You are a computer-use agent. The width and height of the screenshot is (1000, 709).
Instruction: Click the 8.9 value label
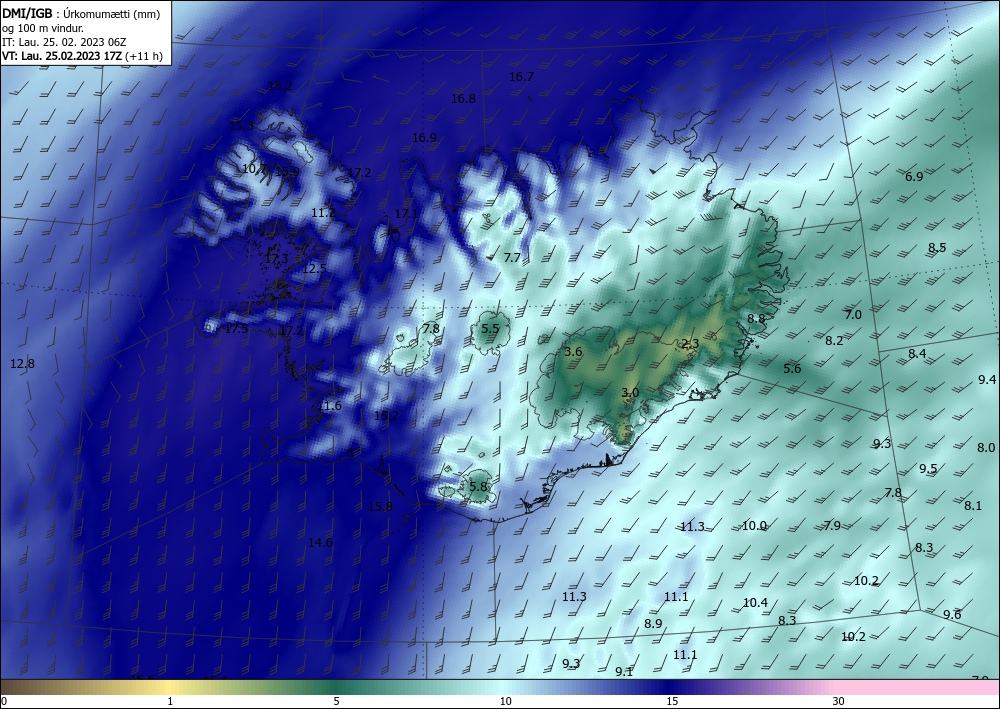click(653, 624)
